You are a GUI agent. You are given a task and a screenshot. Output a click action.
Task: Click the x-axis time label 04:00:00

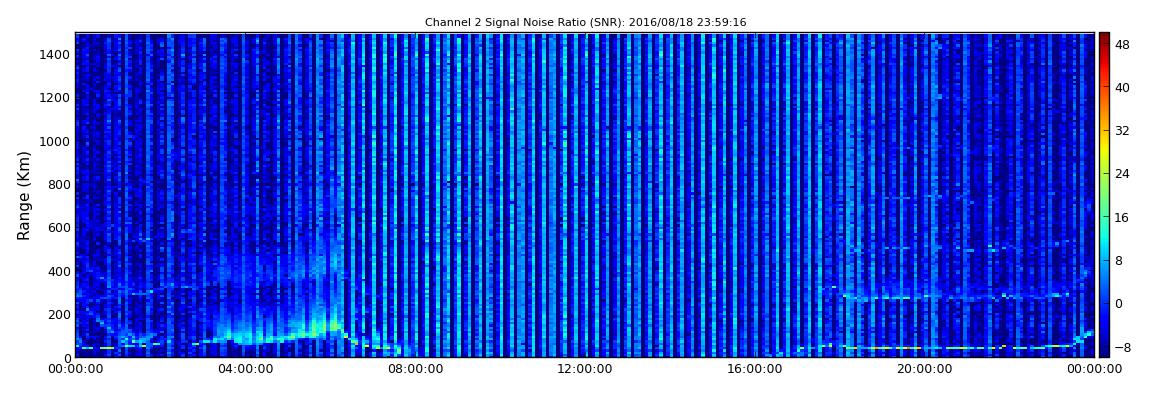[x=246, y=370]
